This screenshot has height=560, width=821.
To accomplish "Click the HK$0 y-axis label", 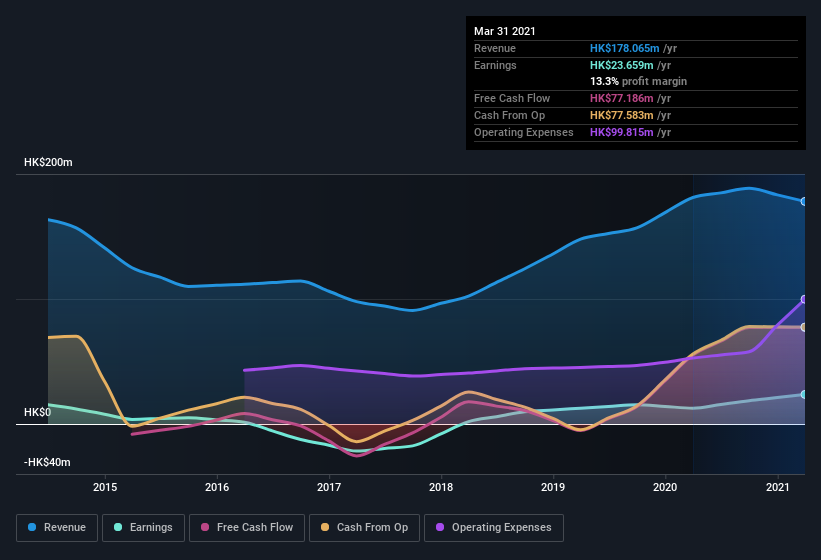I will [38, 412].
